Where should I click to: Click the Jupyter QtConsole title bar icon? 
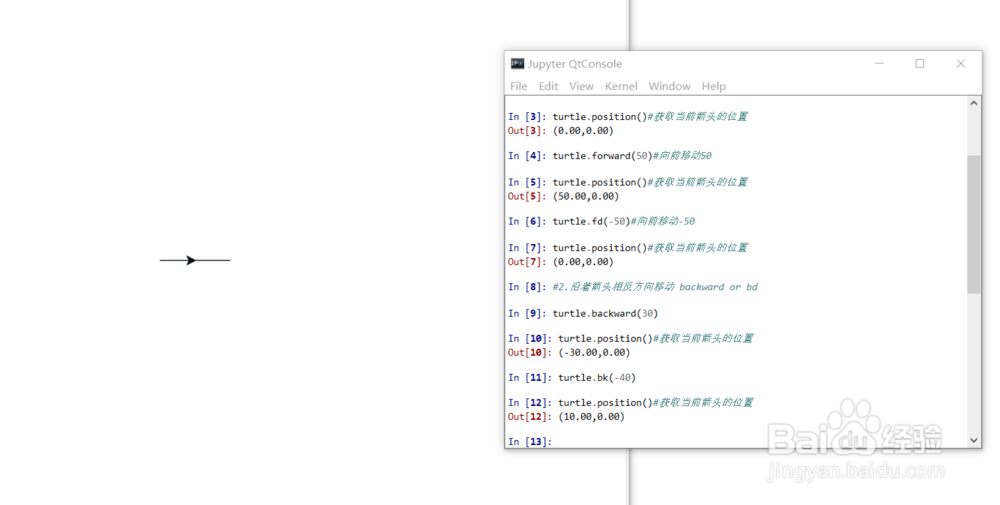[x=517, y=64]
